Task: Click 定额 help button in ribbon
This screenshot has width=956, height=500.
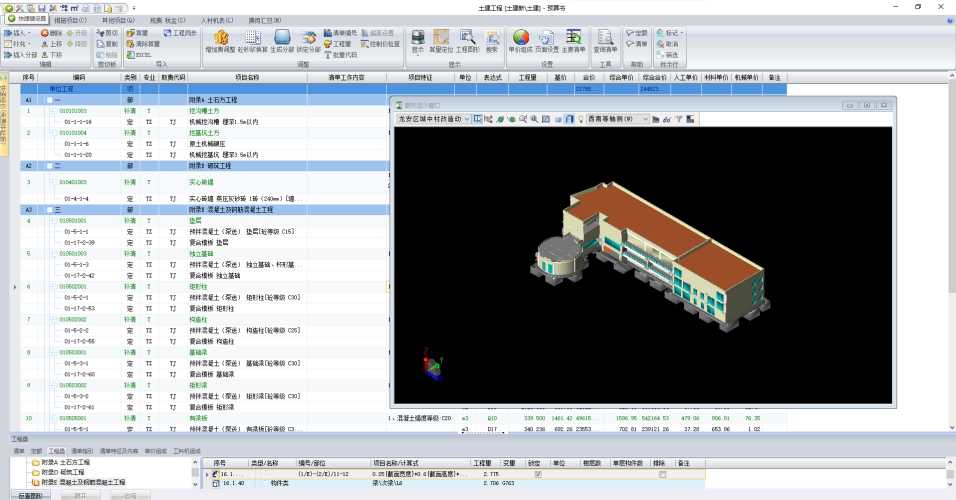Action: pos(637,33)
